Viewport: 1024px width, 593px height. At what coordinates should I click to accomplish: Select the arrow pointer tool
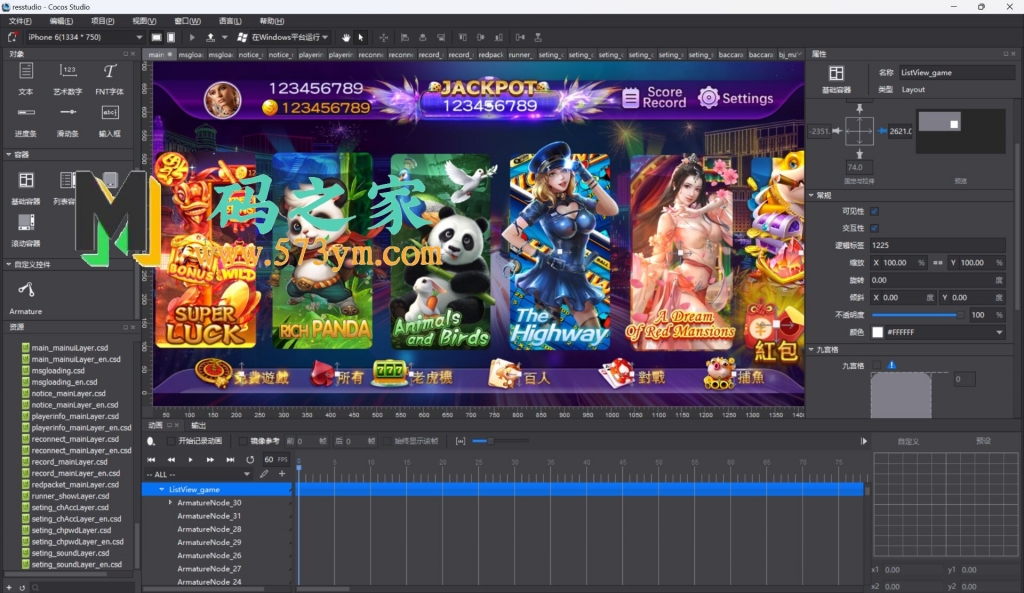(x=360, y=37)
